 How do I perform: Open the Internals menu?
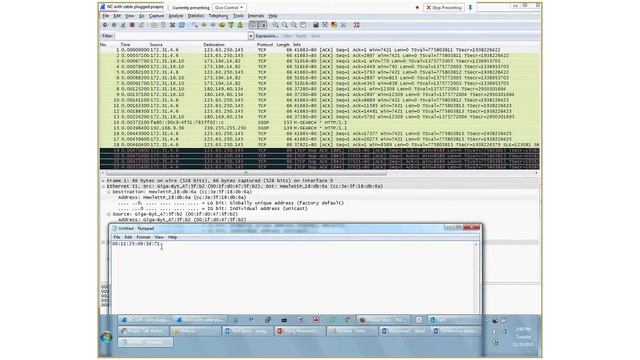256,16
